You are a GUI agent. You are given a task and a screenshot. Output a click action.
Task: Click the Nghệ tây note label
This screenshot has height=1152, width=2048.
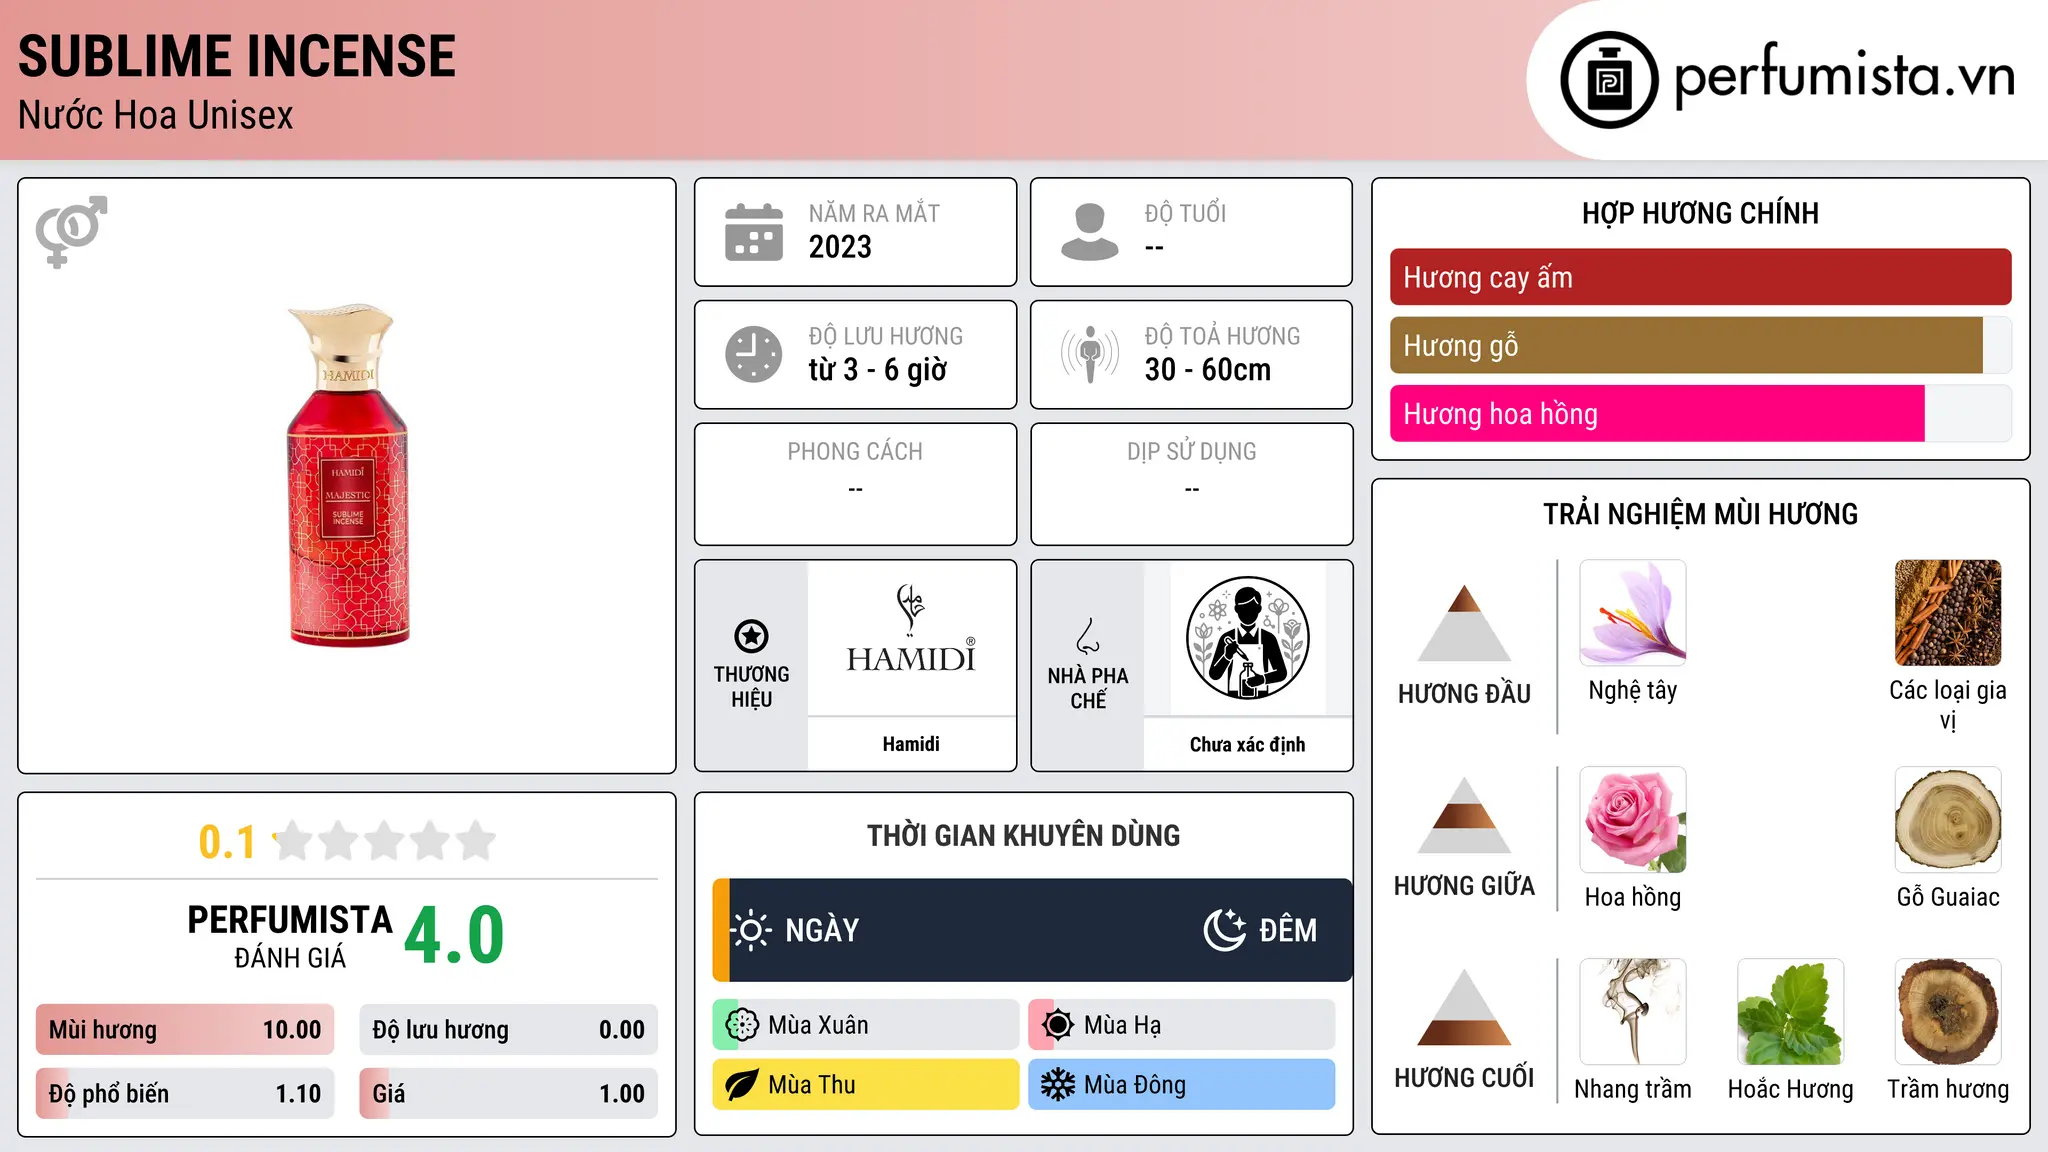[1633, 691]
